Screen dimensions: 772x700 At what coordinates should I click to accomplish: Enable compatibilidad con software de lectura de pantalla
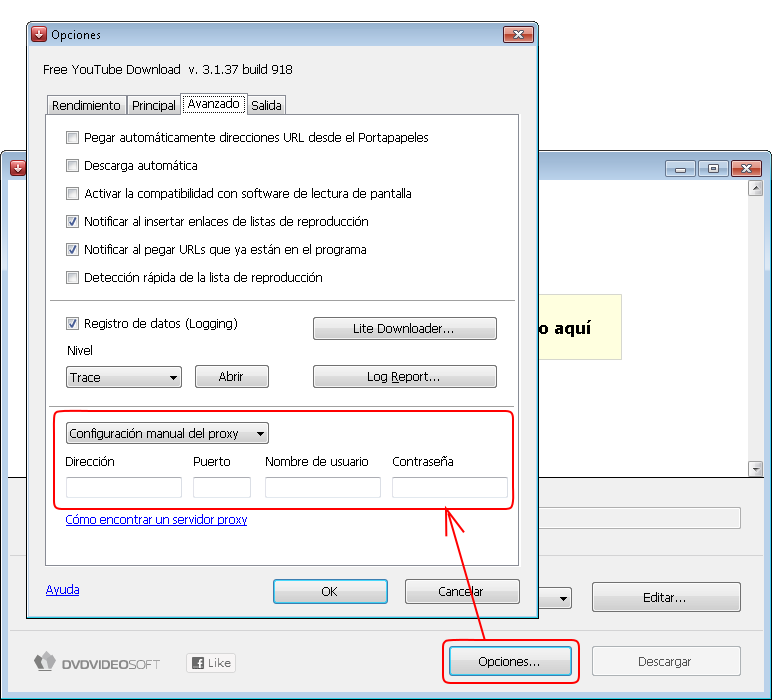(72, 193)
